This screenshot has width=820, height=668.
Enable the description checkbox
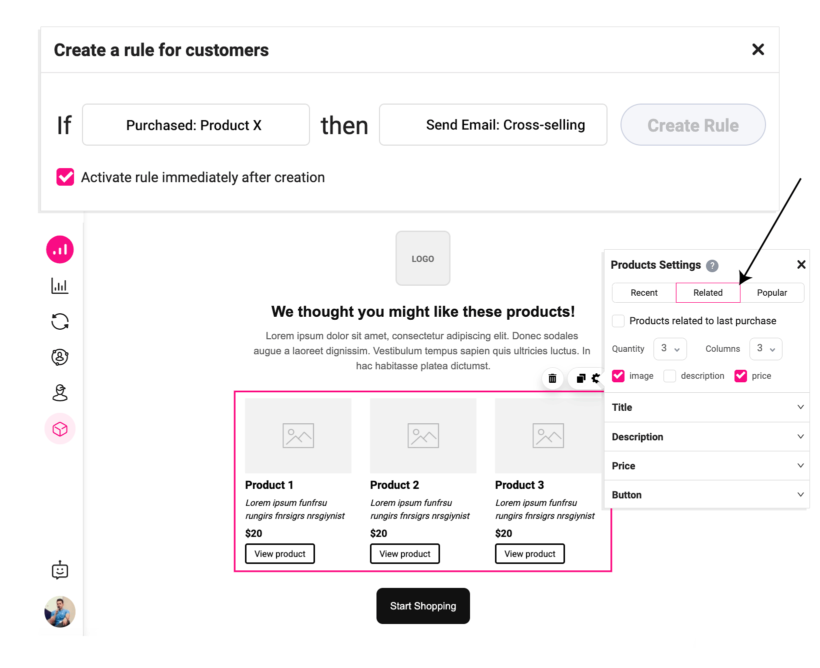pyautogui.click(x=670, y=376)
